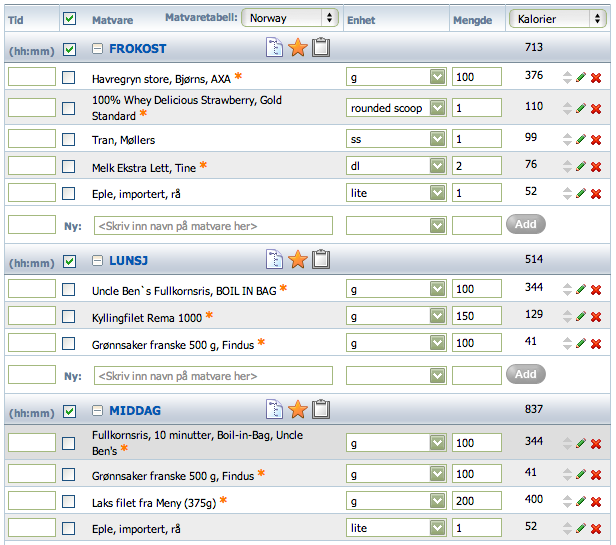This screenshot has height=545, width=616.
Task: Delete the Kyllingfilet Rema 1000 row
Action: coord(596,317)
